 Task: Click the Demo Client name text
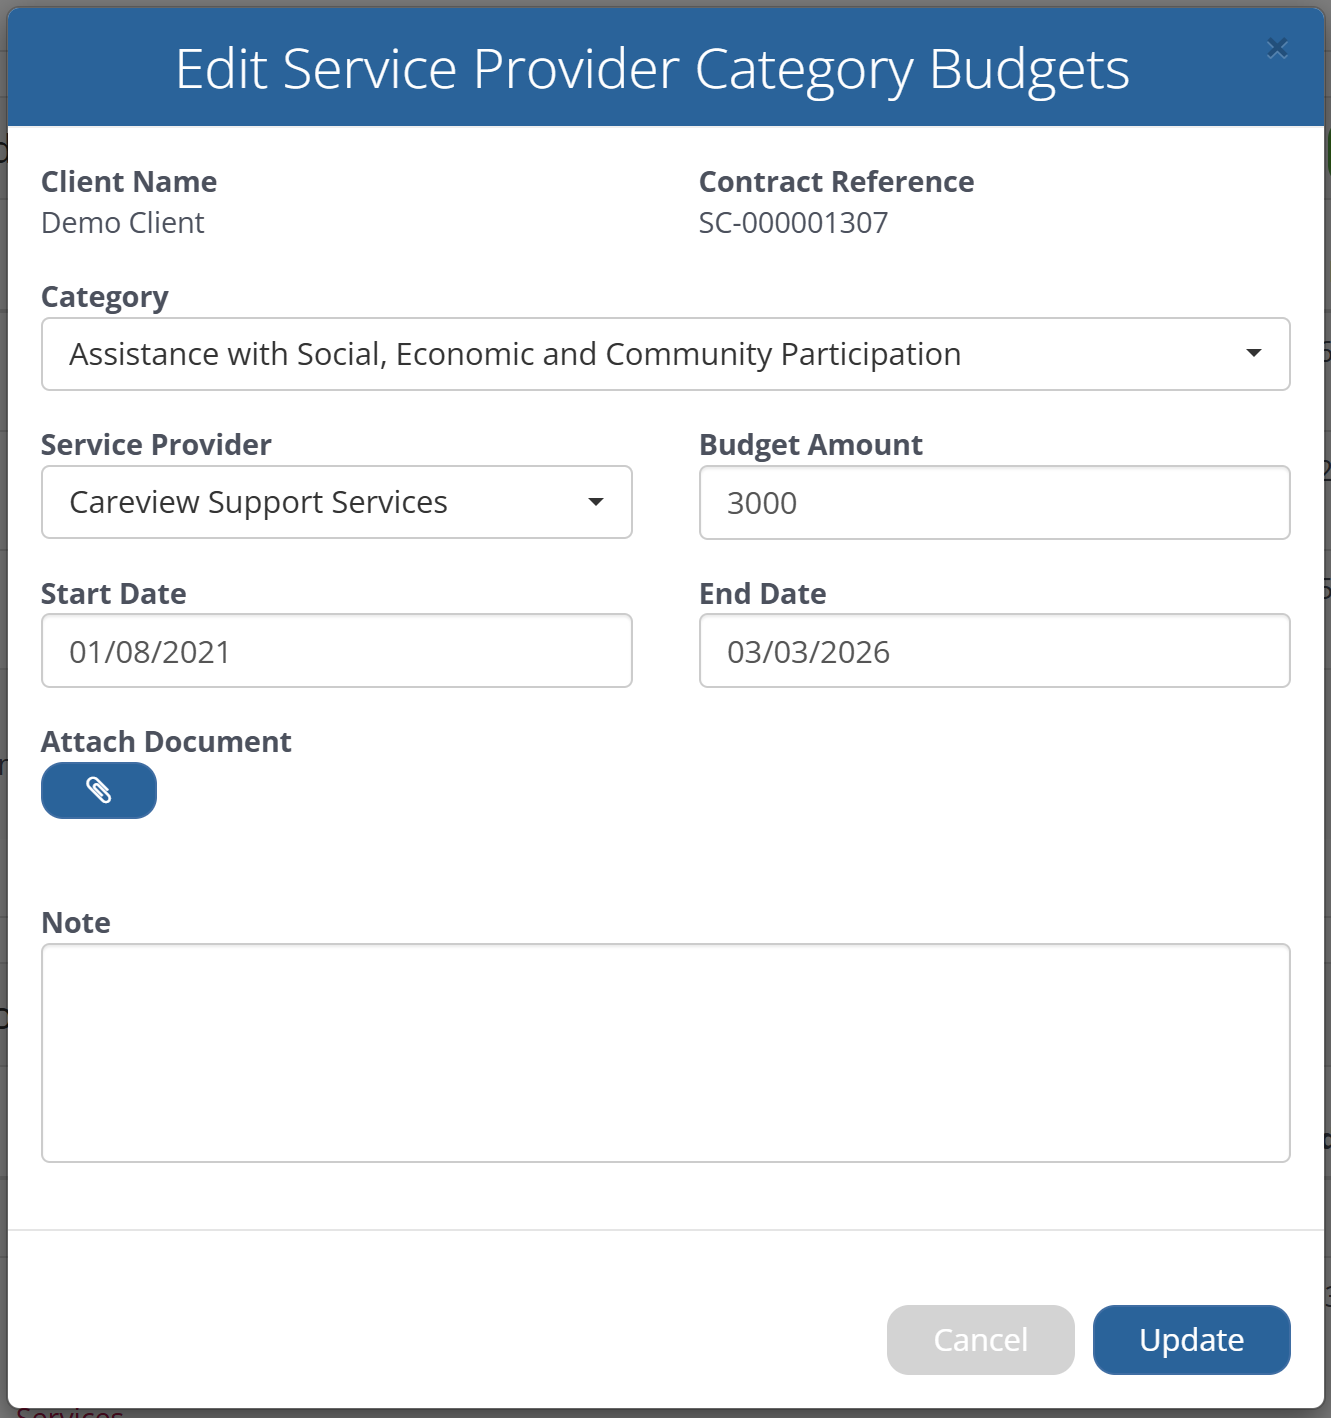123,223
